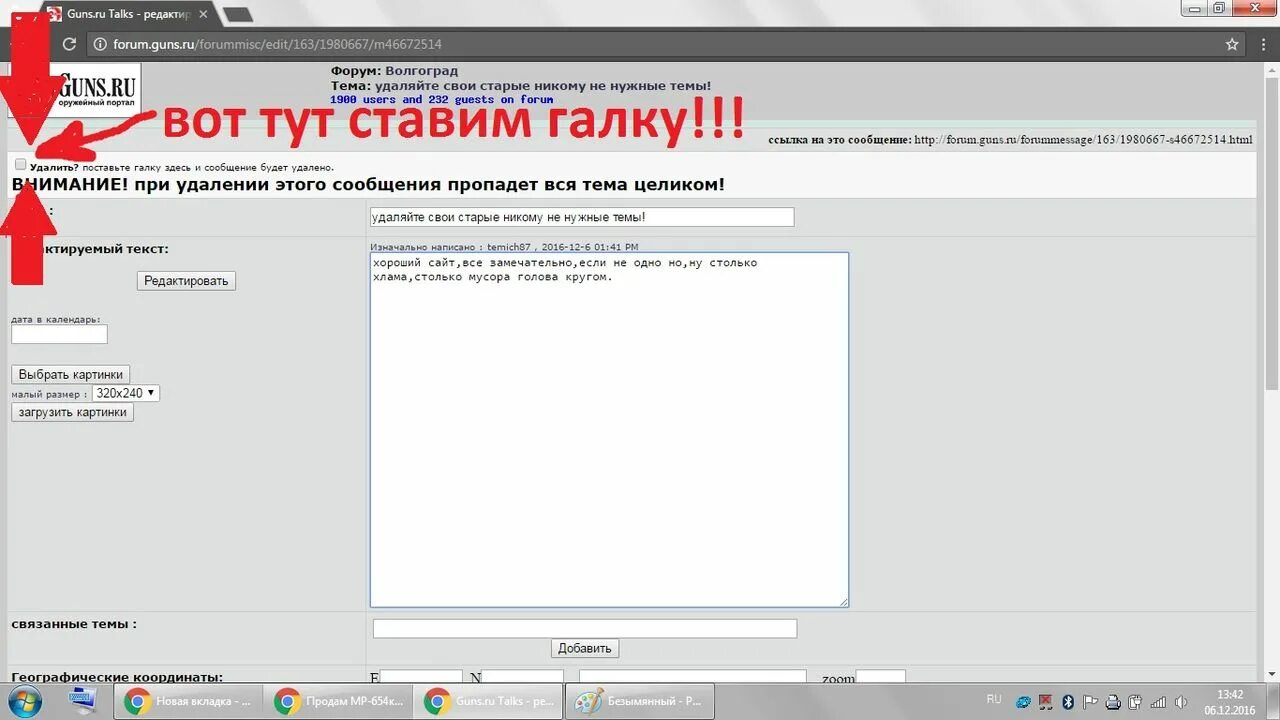The height and width of the screenshot is (720, 1280).
Task: Click the Bluetooth tray icon
Action: coord(1068,702)
